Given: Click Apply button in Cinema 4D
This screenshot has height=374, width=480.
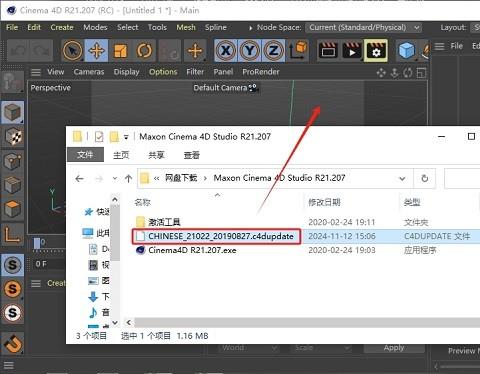Looking at the screenshot, I should (x=394, y=348).
